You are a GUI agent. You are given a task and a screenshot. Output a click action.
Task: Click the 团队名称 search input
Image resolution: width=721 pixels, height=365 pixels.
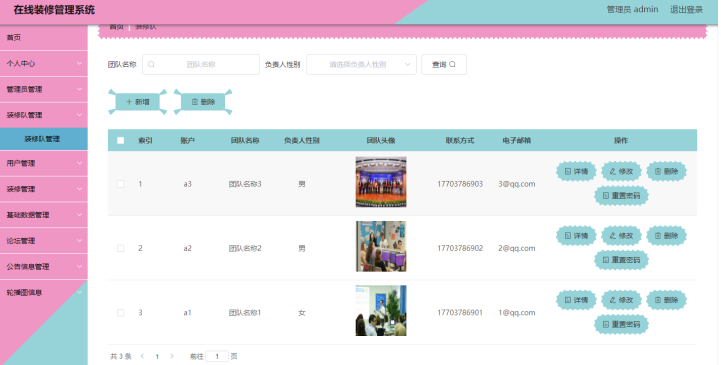201,64
